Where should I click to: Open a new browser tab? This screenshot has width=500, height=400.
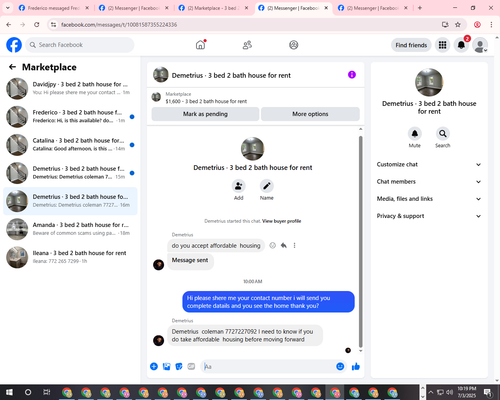(420, 8)
